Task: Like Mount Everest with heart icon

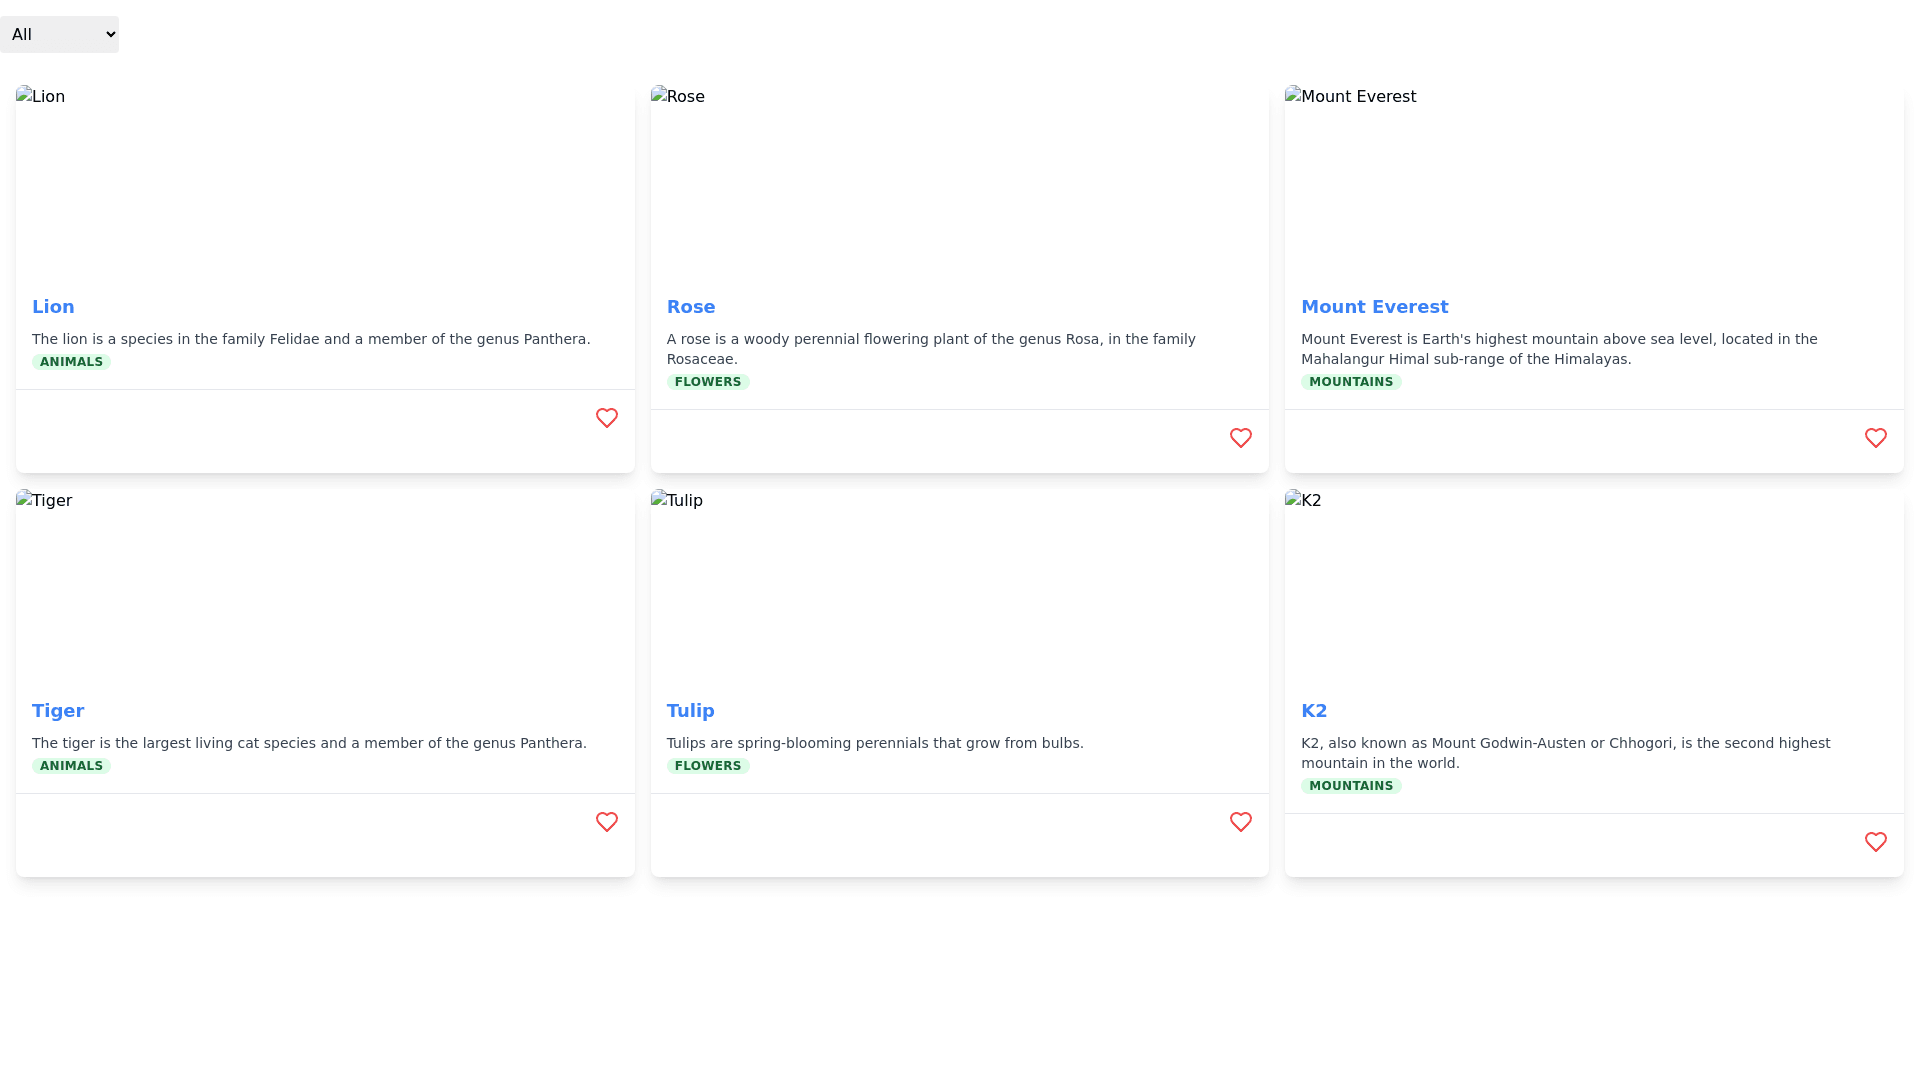Action: click(x=1875, y=438)
